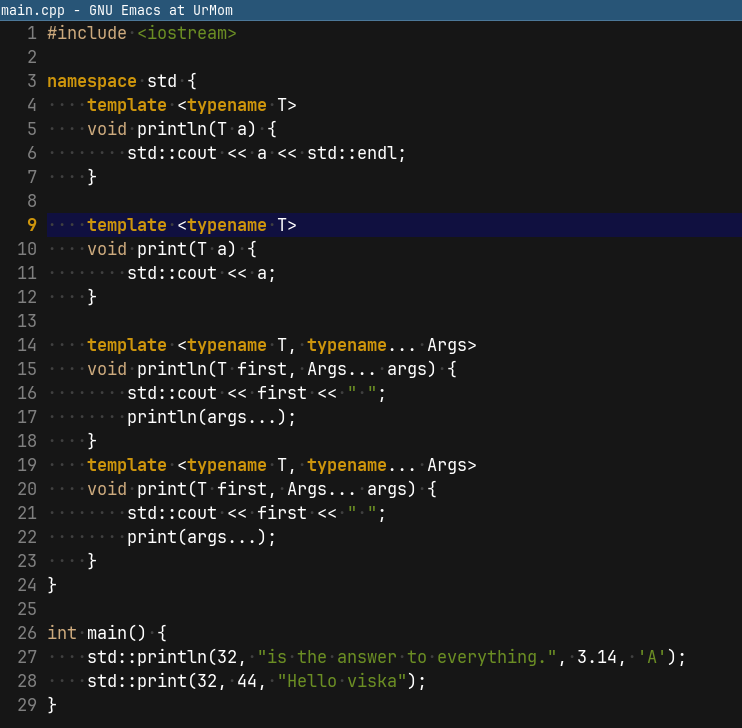This screenshot has width=742, height=728.
Task: Click the "void" keyword on line 20
Action: [107, 489]
